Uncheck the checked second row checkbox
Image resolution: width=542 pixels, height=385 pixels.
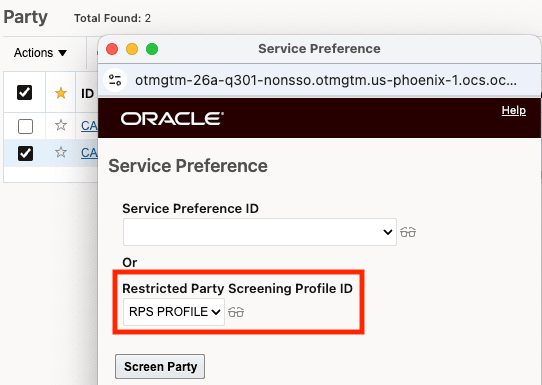(25, 153)
